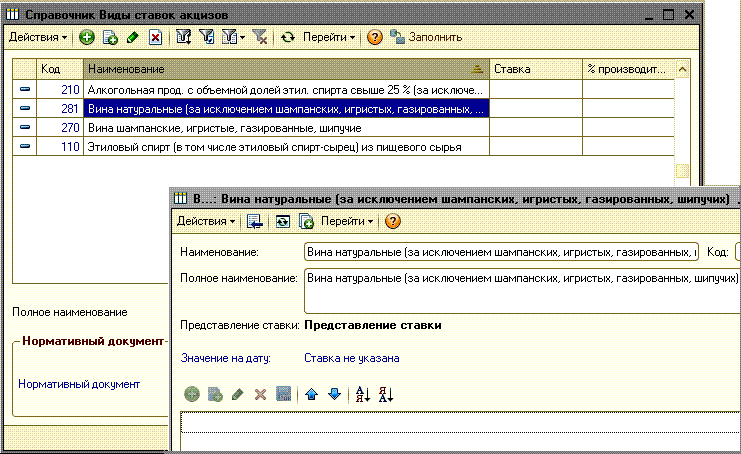Screen dimensions: 741x454
Task: Click the Наименование column header
Action: pos(286,69)
